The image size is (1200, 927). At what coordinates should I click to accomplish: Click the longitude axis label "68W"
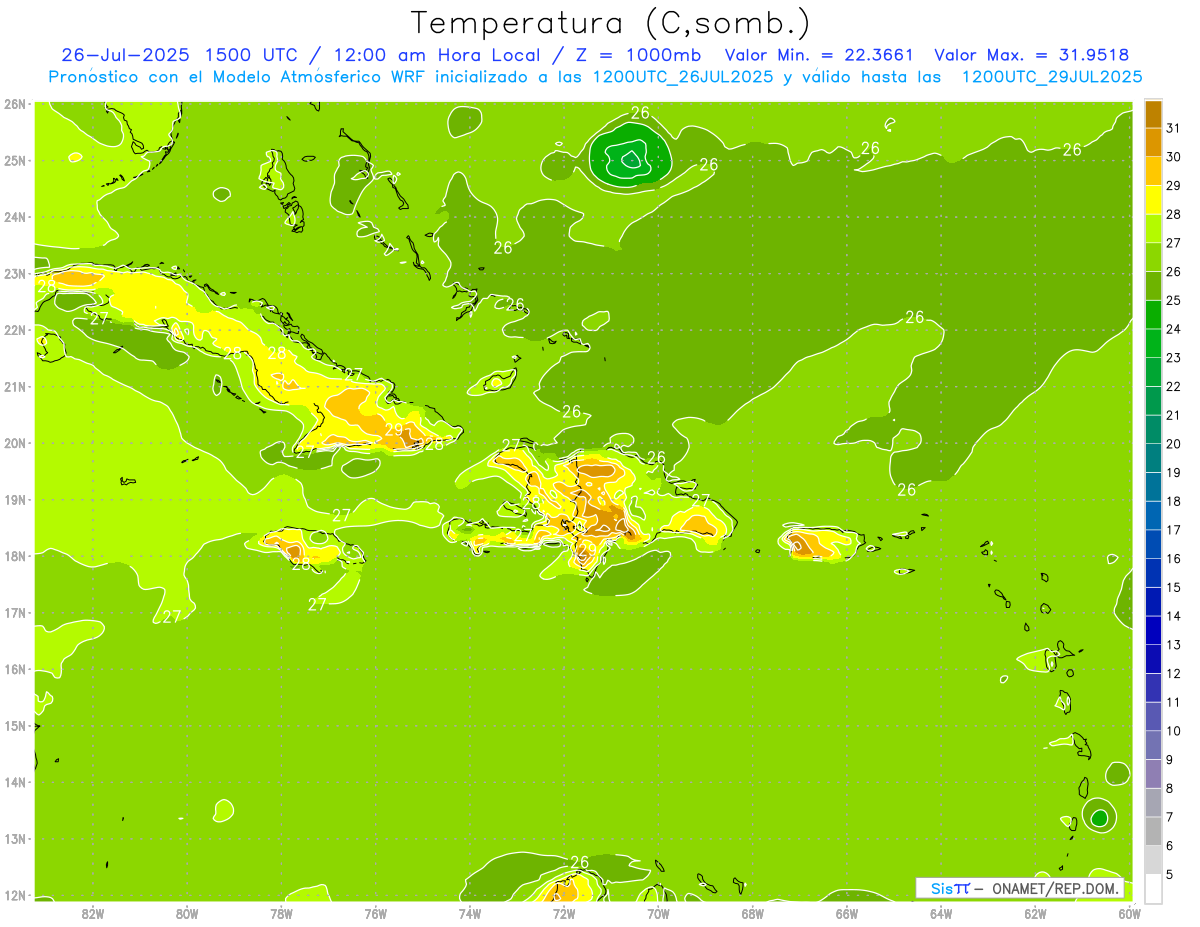pyautogui.click(x=753, y=913)
